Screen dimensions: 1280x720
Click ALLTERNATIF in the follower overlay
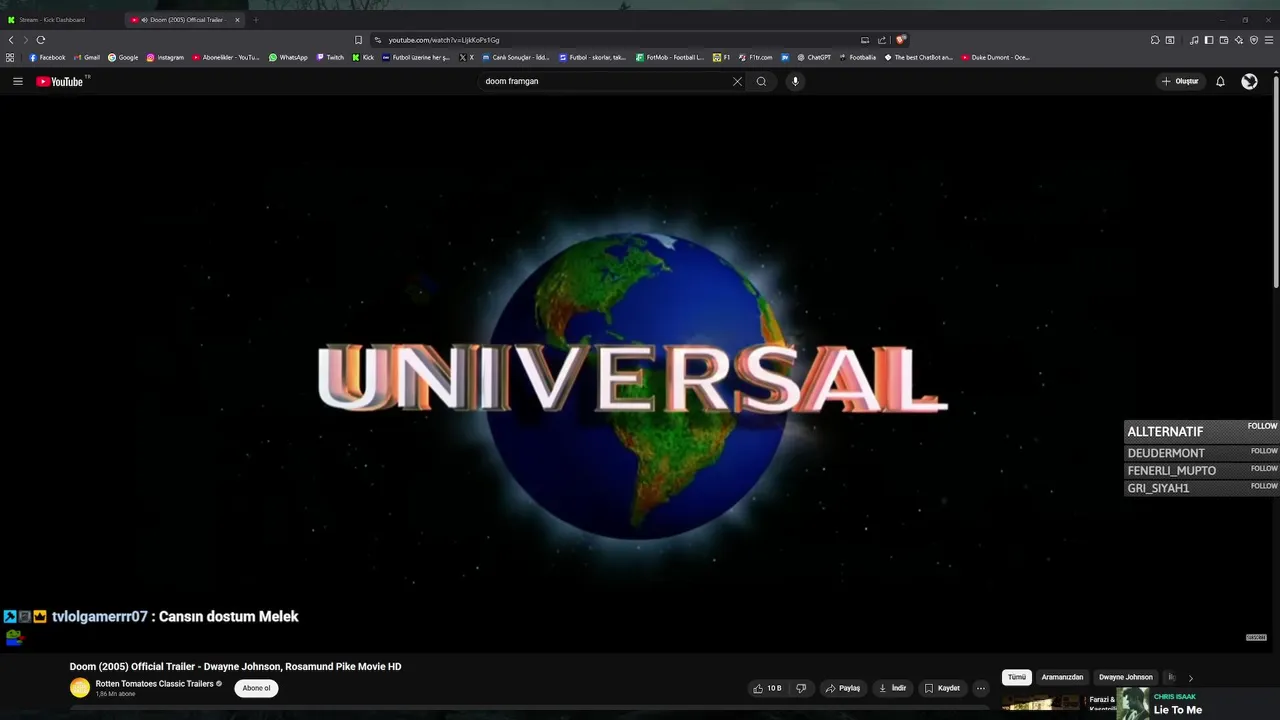click(1165, 432)
